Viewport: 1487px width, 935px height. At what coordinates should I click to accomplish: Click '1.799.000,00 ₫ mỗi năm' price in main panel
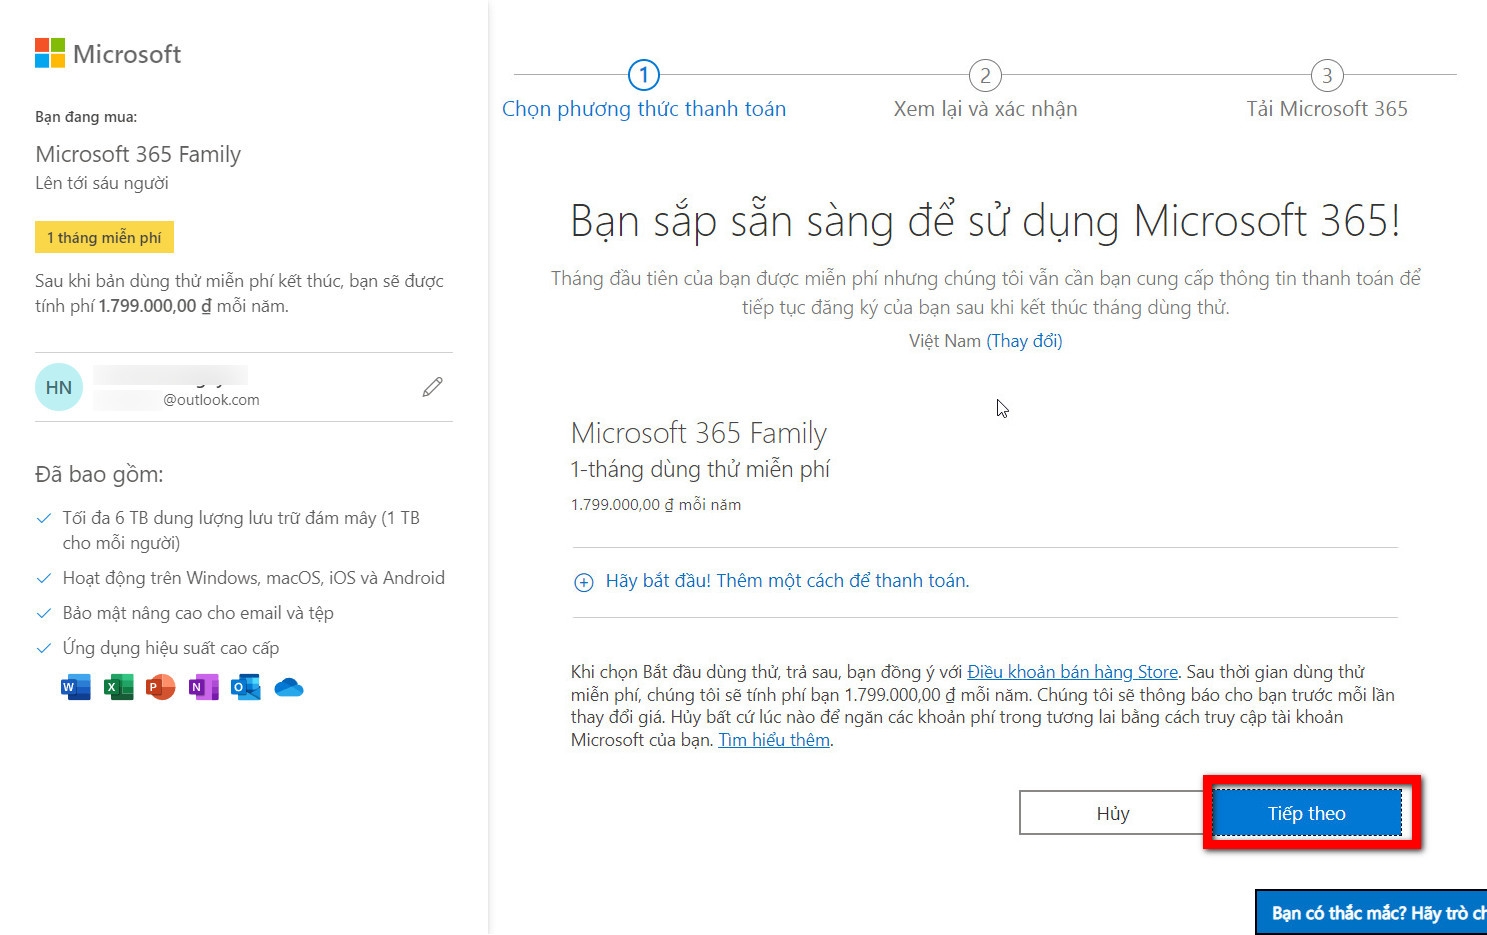coord(656,505)
